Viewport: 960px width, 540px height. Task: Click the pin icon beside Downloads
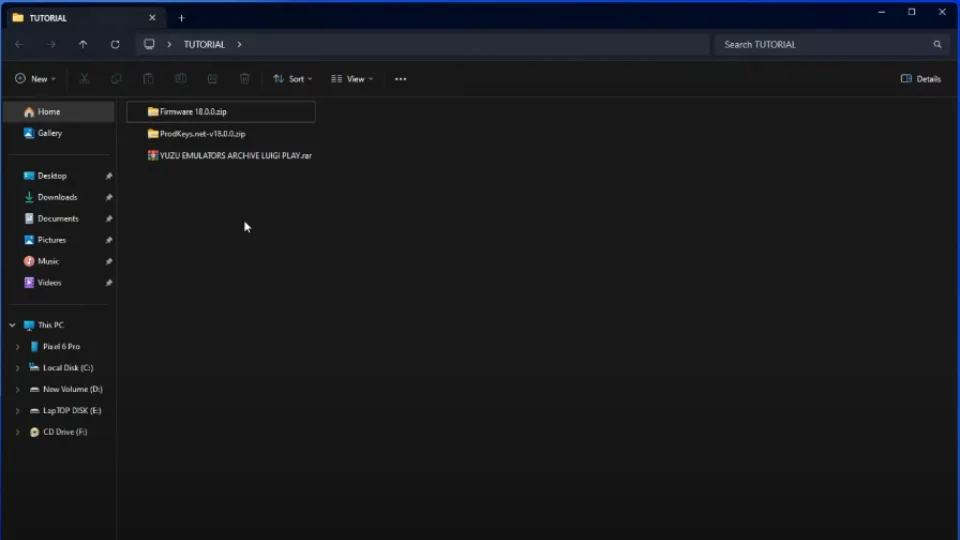pyautogui.click(x=108, y=198)
